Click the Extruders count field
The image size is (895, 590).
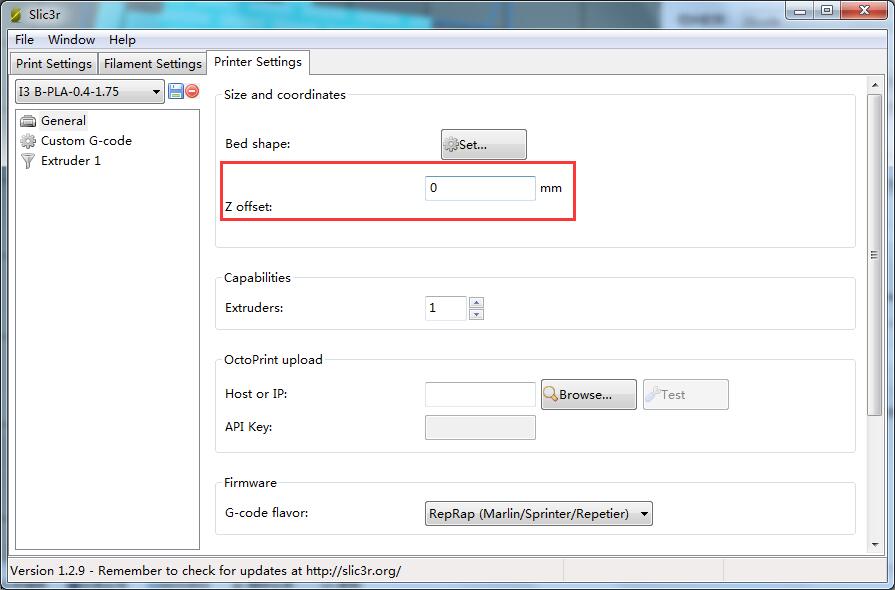446,308
